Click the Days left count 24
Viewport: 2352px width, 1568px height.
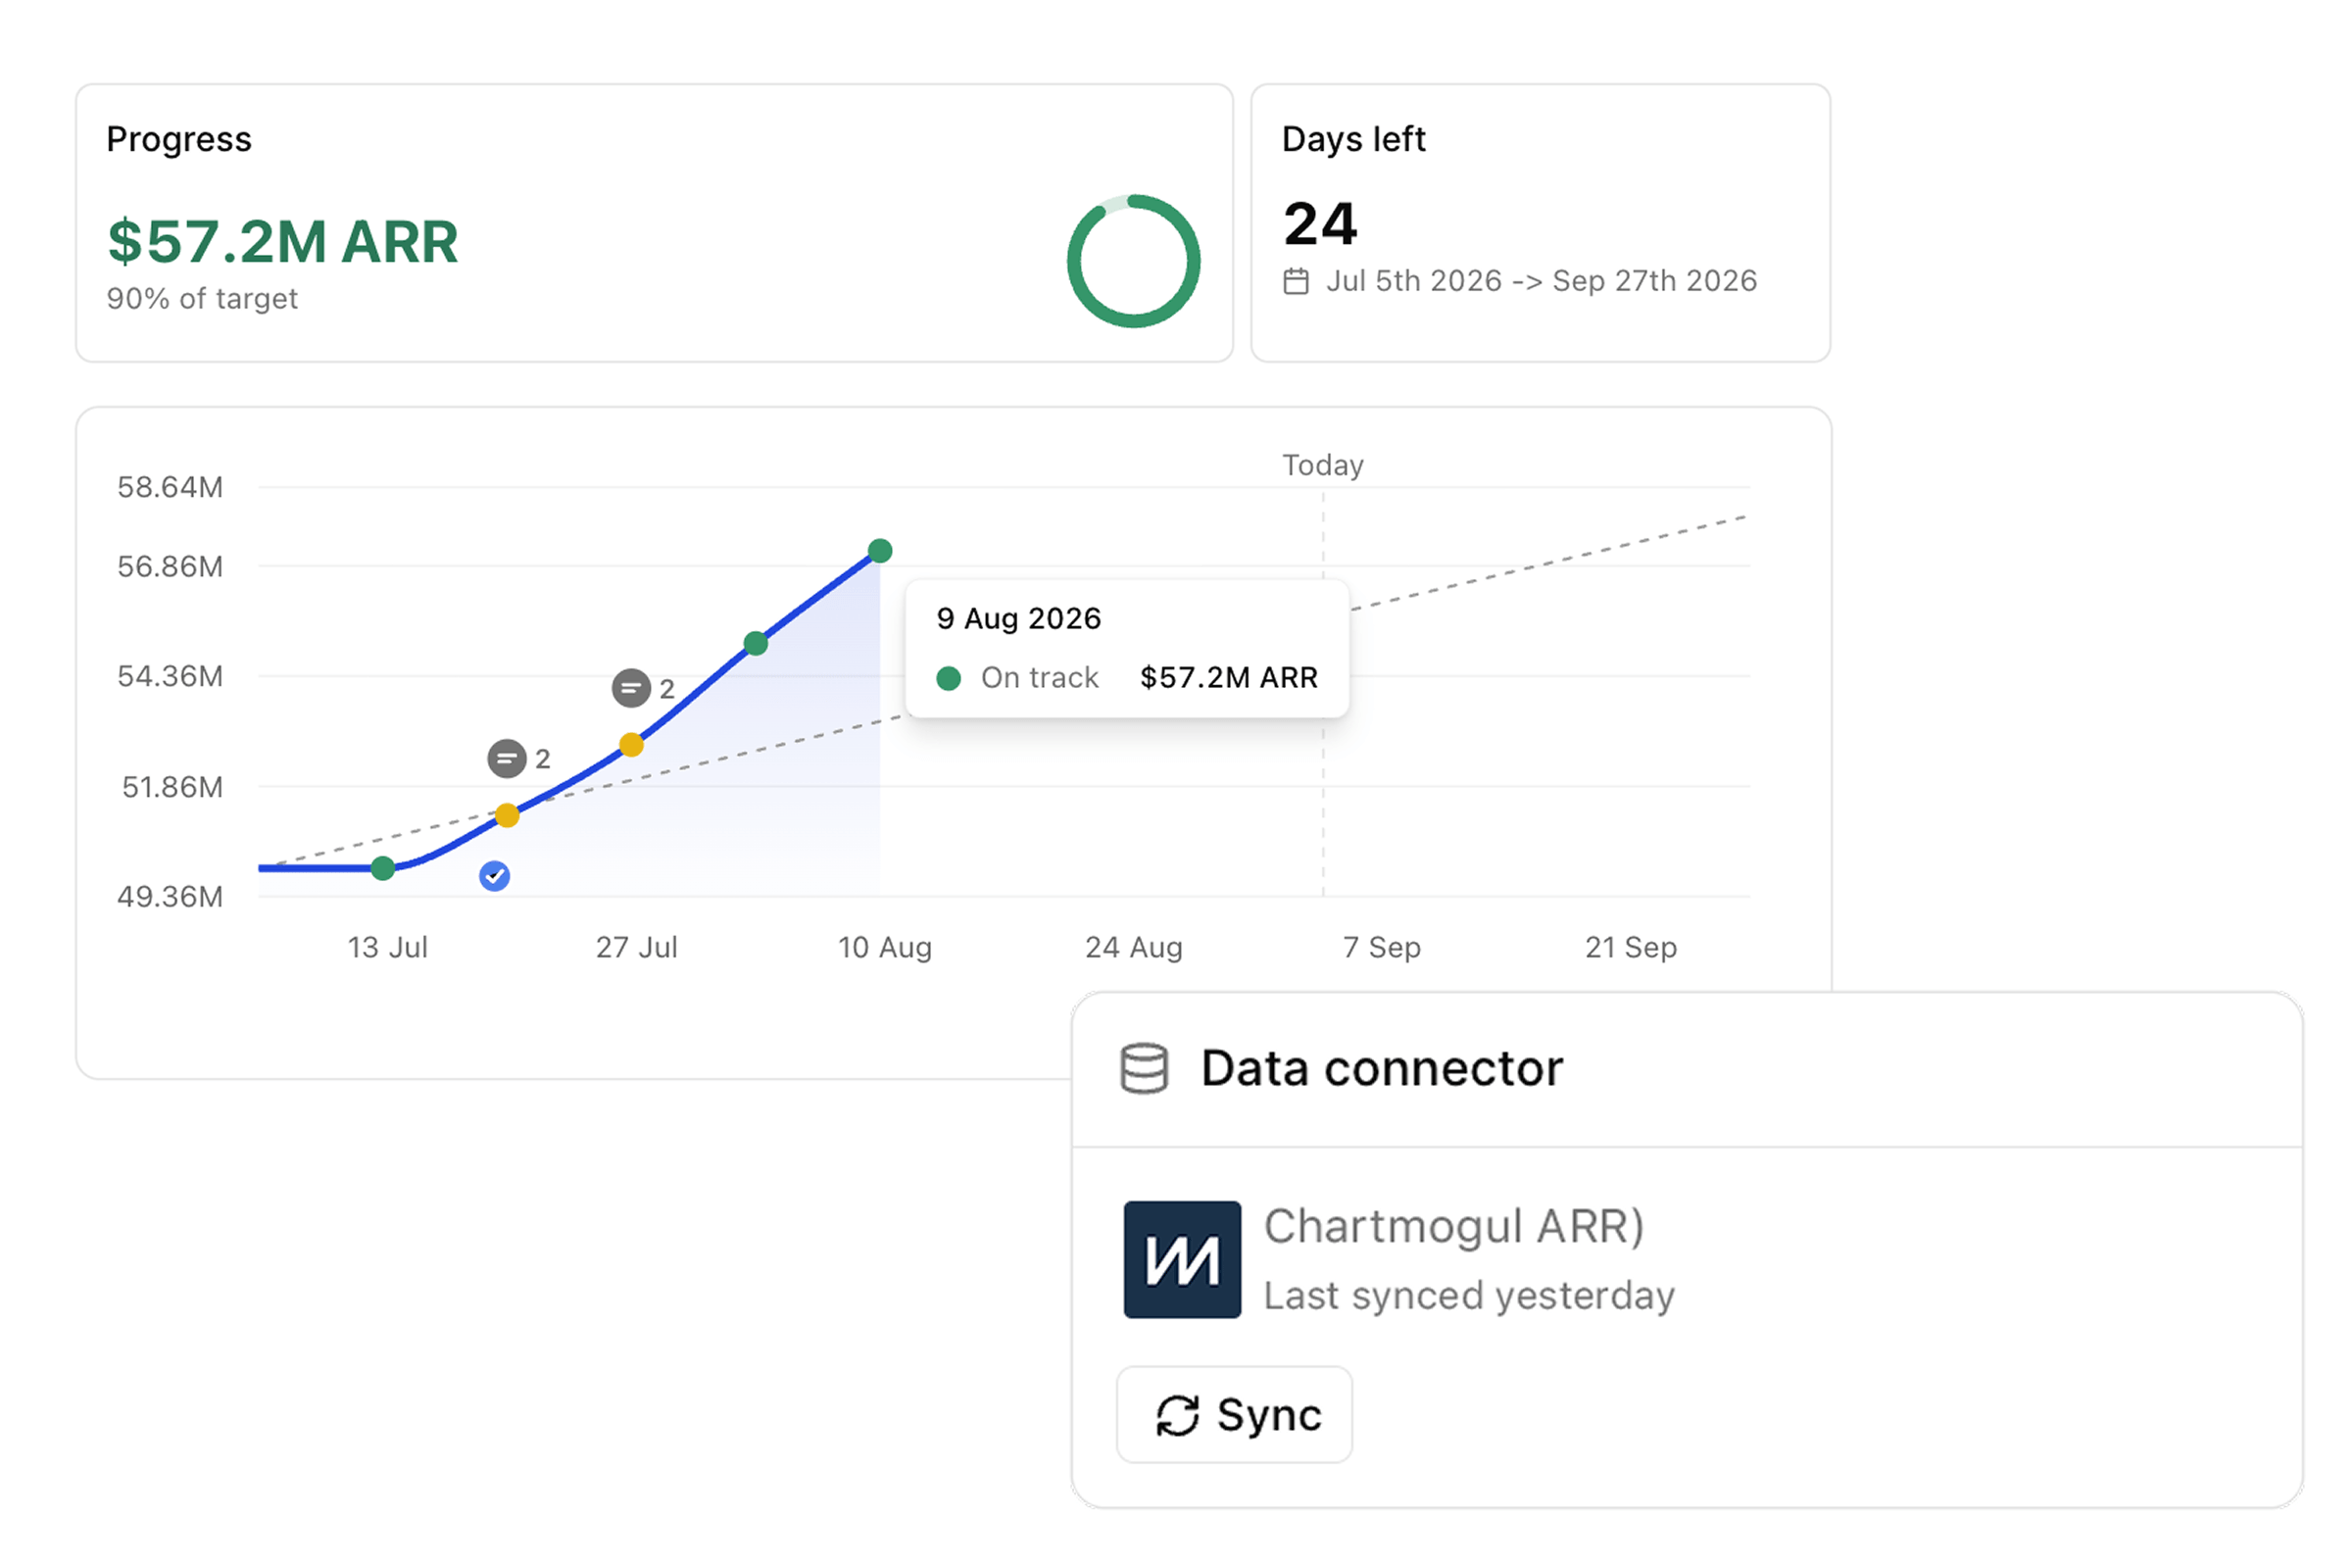click(1320, 224)
